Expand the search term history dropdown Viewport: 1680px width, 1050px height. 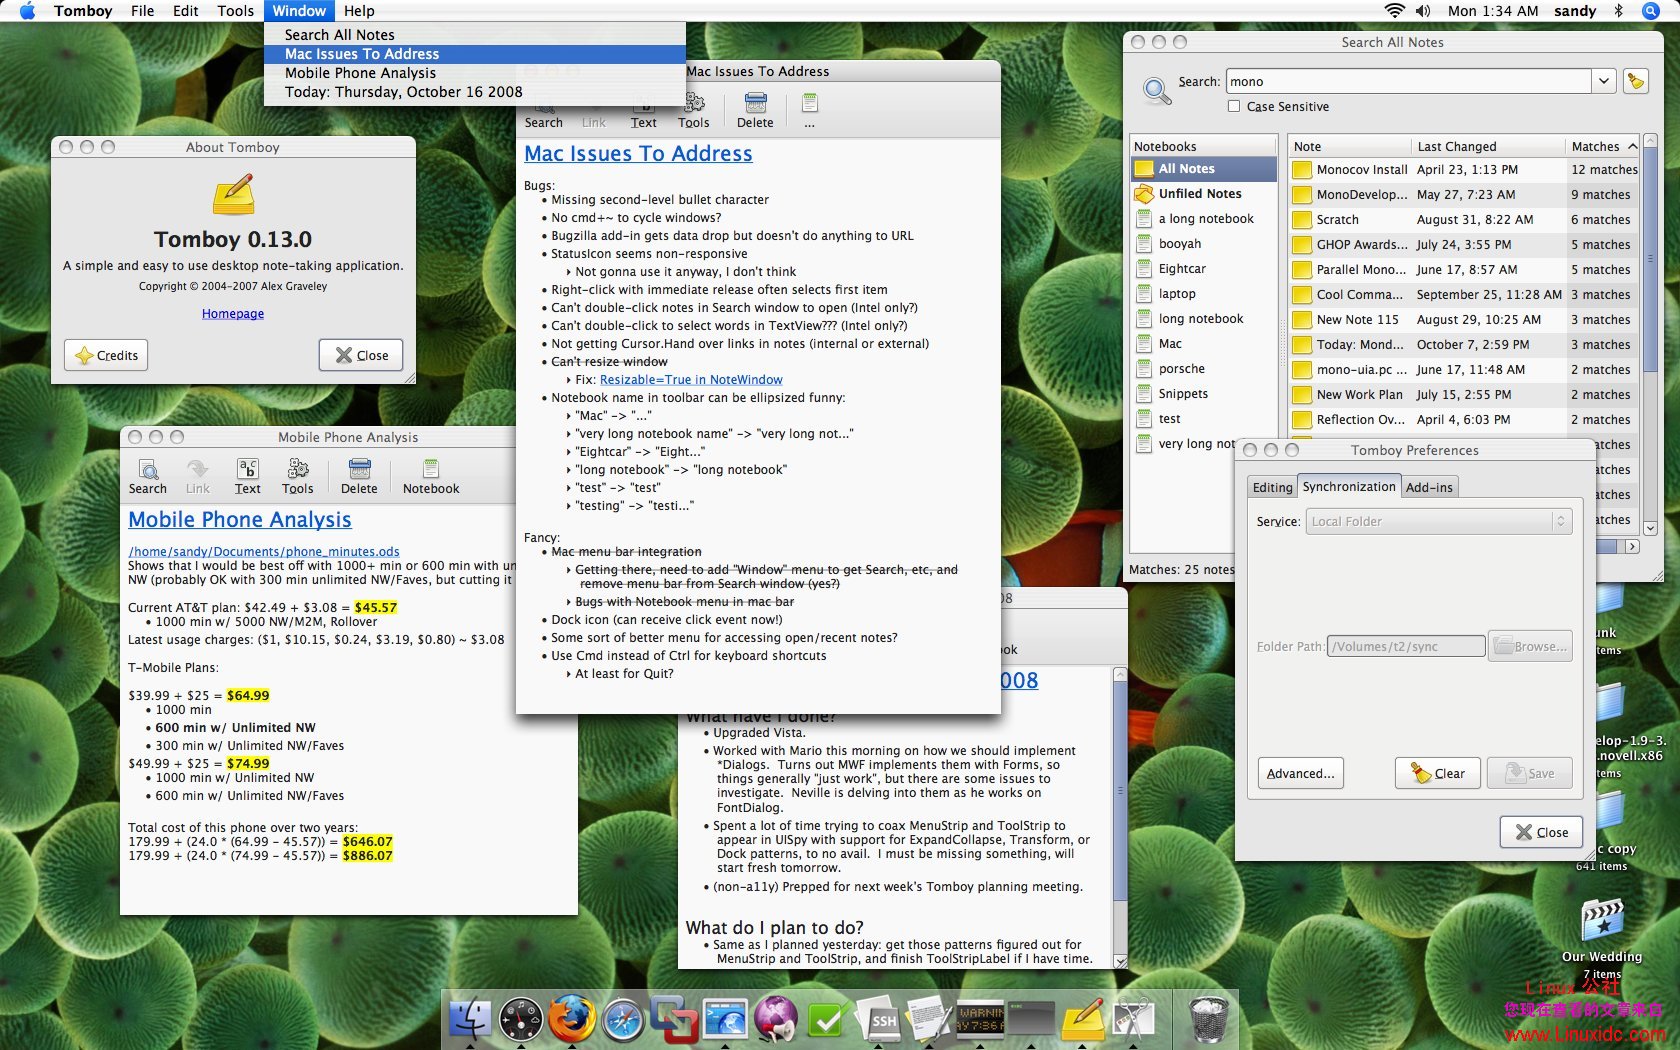(x=1604, y=81)
